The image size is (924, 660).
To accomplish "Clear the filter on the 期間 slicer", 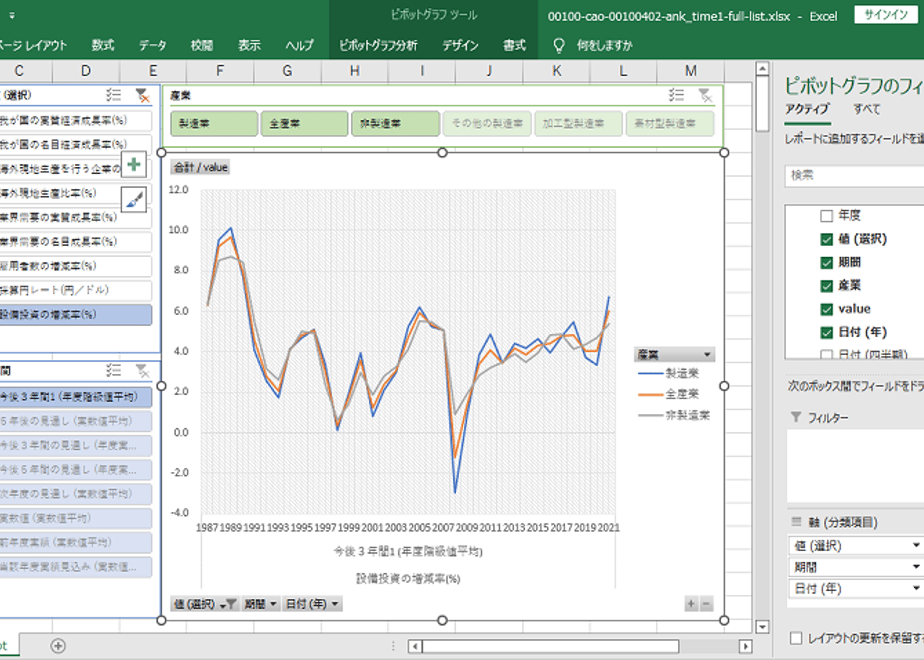I will pos(142,370).
